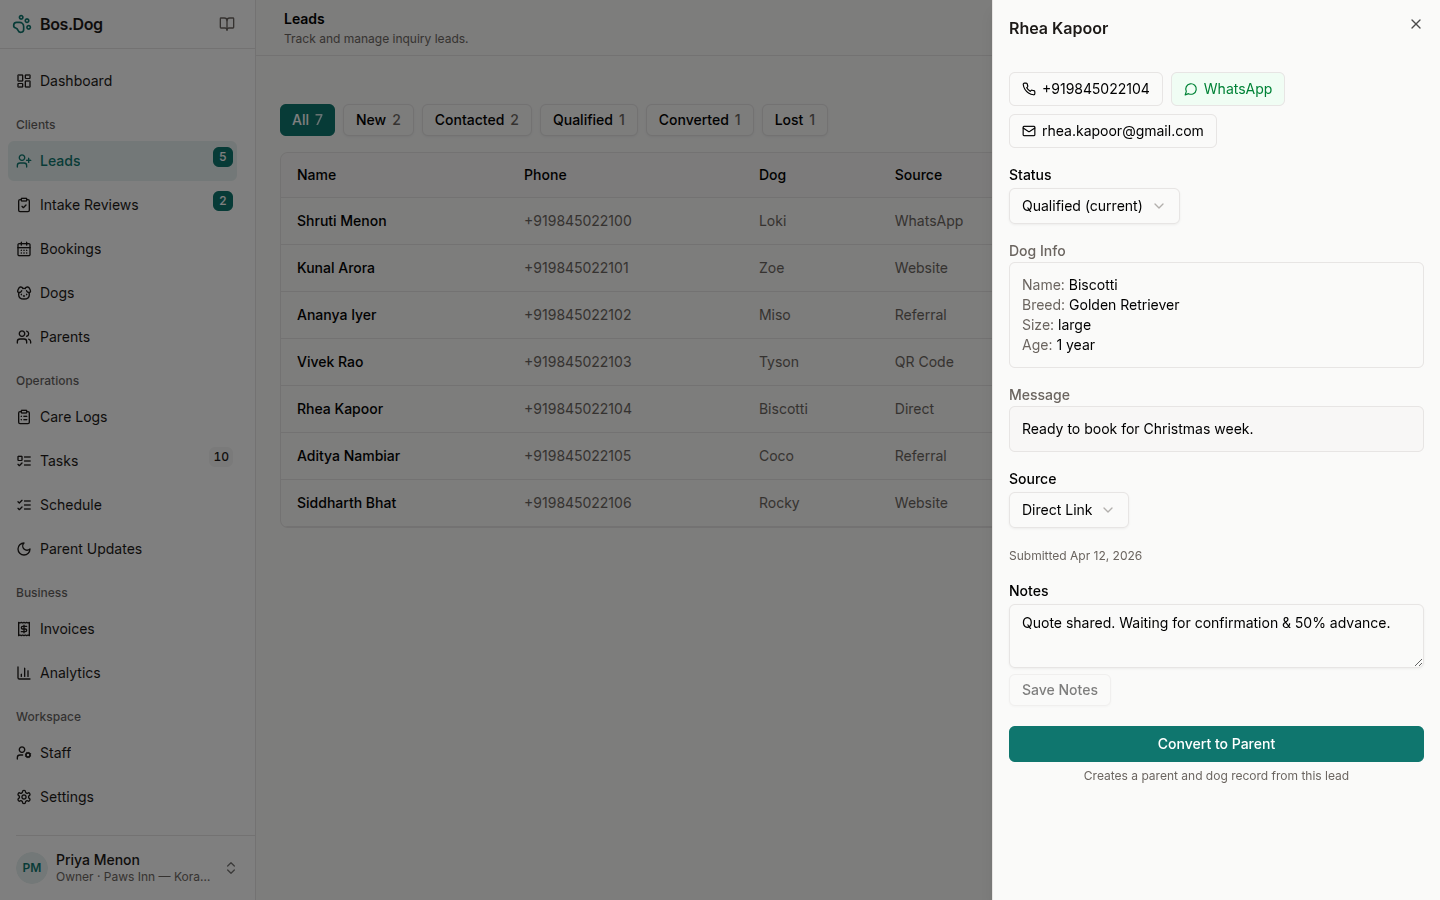Viewport: 1440px width, 900px height.
Task: Open Bookings via the calendar icon
Action: click(23, 249)
